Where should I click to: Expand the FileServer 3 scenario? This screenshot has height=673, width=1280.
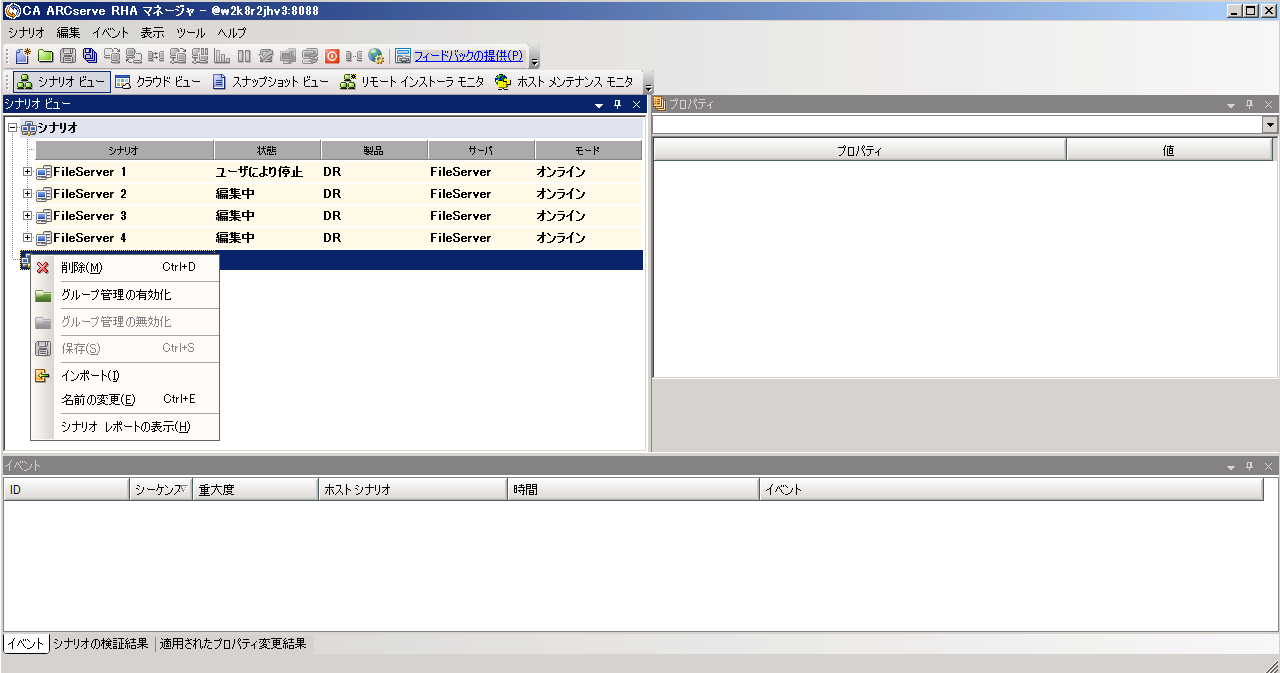point(27,216)
